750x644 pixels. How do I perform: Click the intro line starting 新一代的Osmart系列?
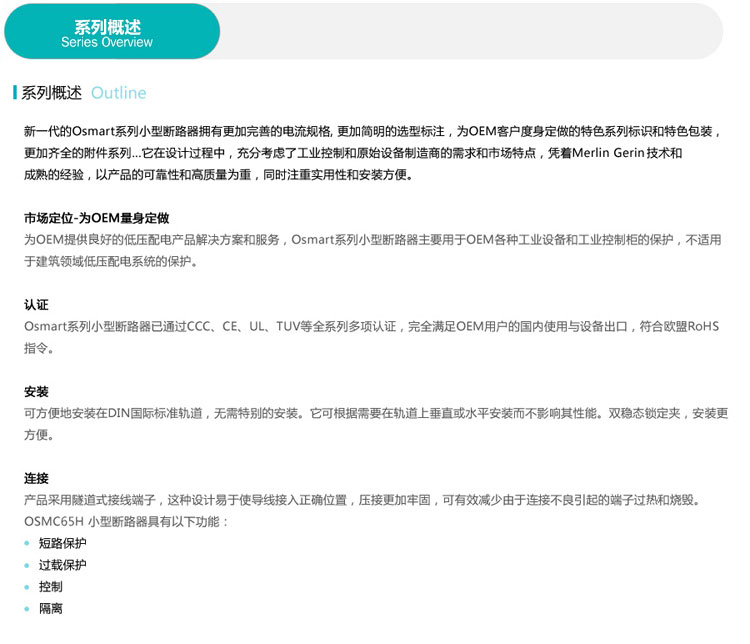coord(373,131)
